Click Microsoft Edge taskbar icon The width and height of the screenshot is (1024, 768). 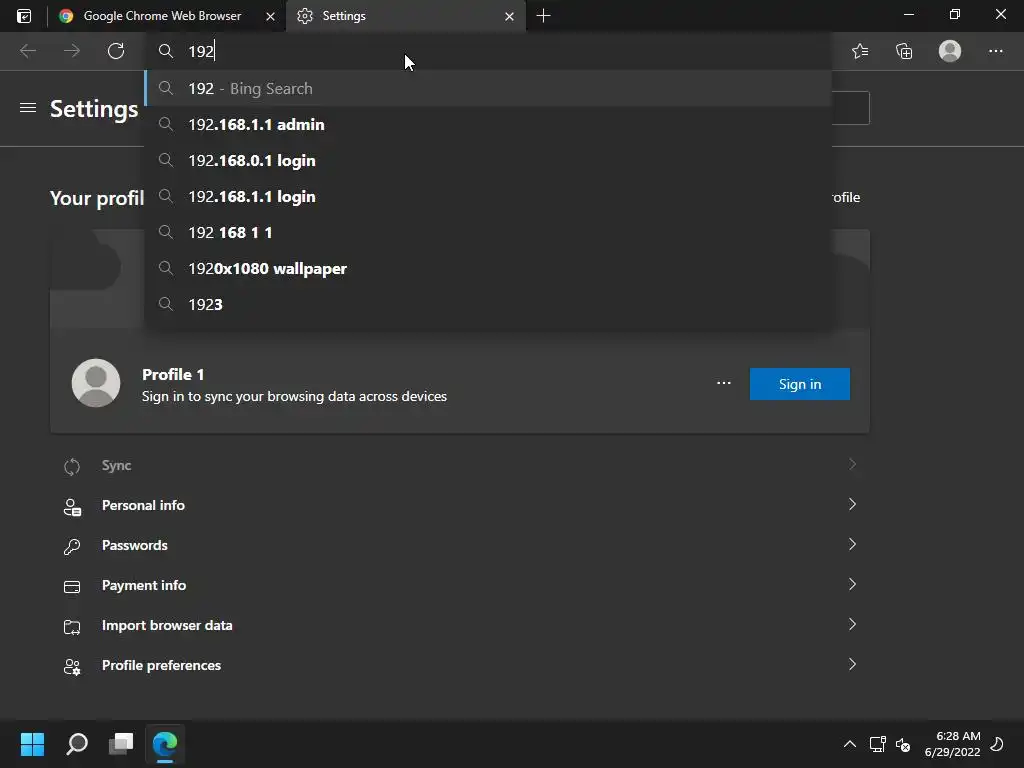pos(165,744)
